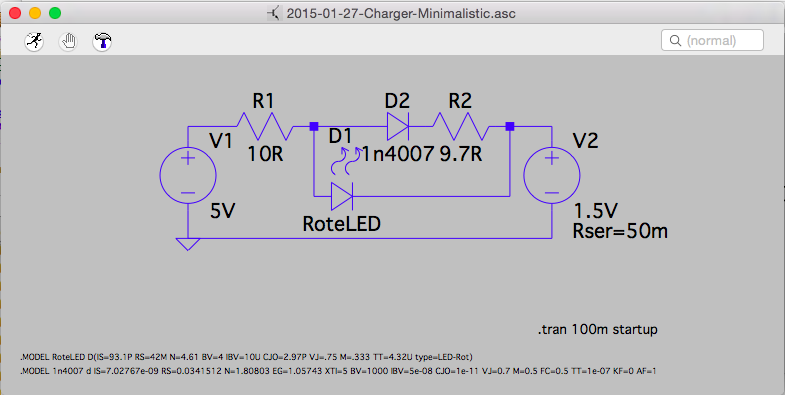This screenshot has height=395, width=785.
Task: Select the D2 diode symbol
Action: coord(398,126)
